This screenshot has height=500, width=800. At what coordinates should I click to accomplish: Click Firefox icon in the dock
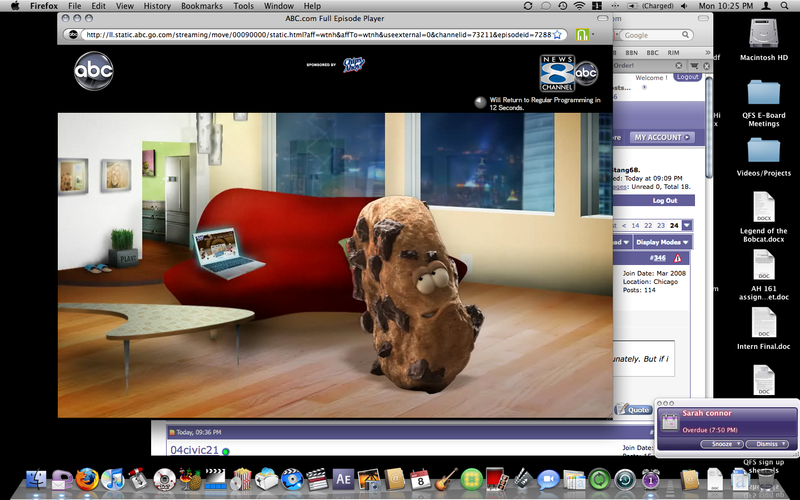(87, 480)
